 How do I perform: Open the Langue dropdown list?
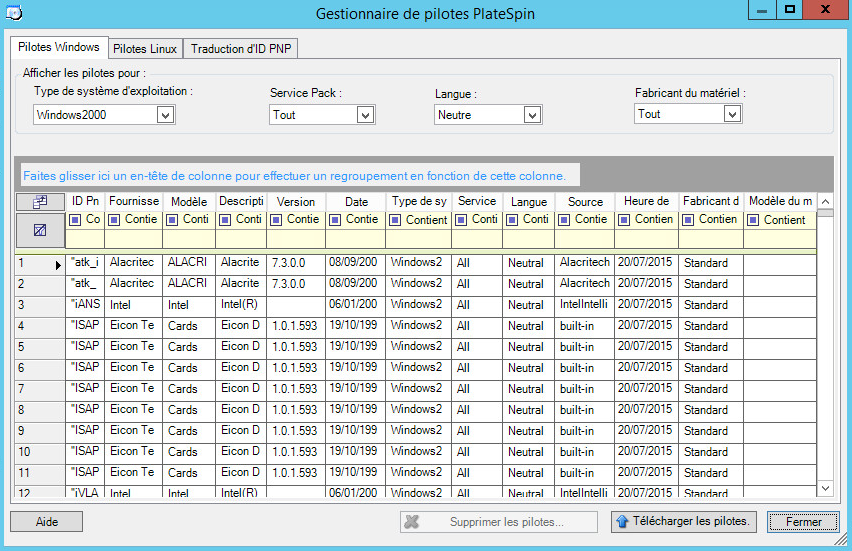pos(532,115)
